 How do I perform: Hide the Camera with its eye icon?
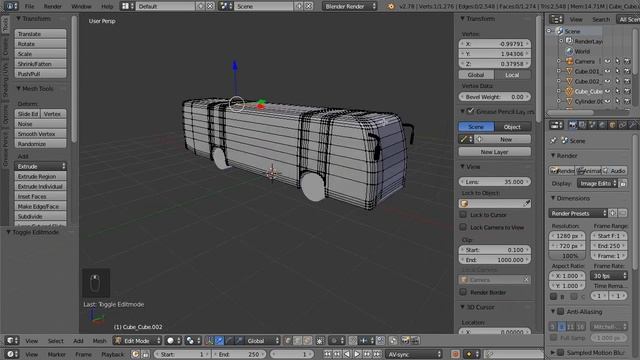(608, 61)
